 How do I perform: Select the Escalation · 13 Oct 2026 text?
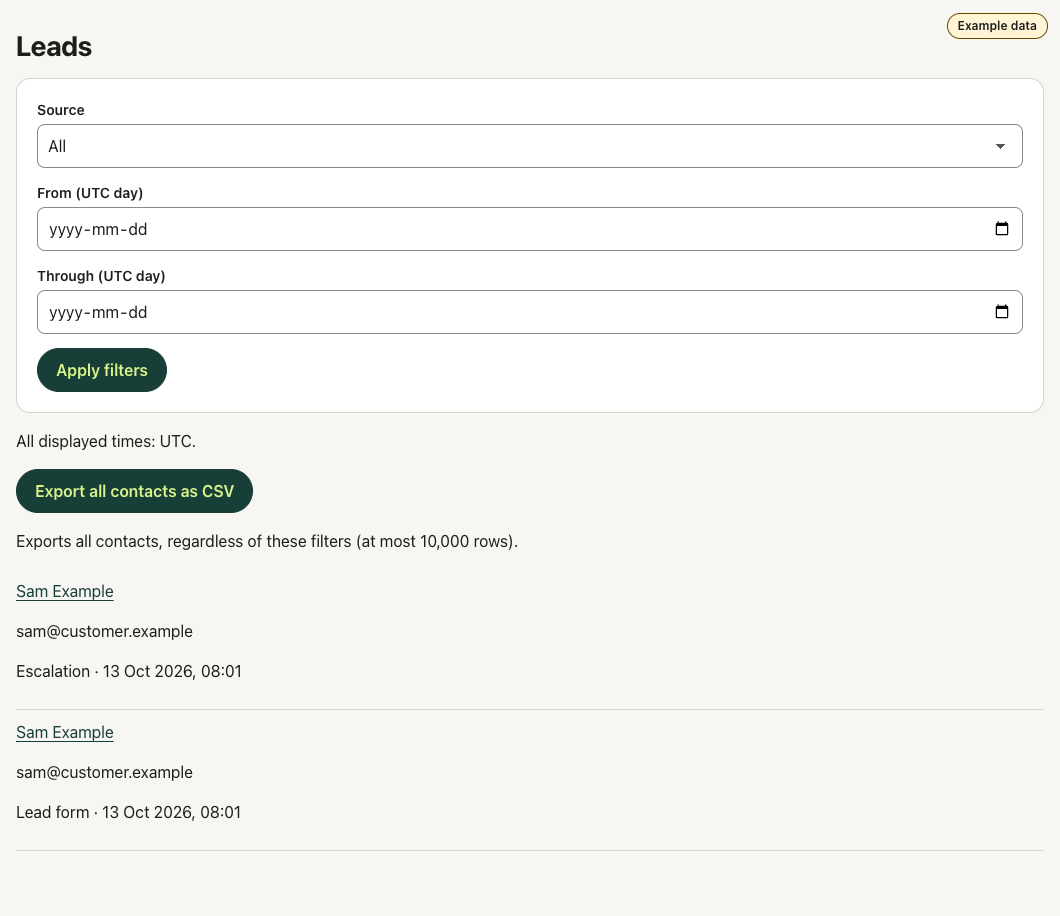click(128, 671)
